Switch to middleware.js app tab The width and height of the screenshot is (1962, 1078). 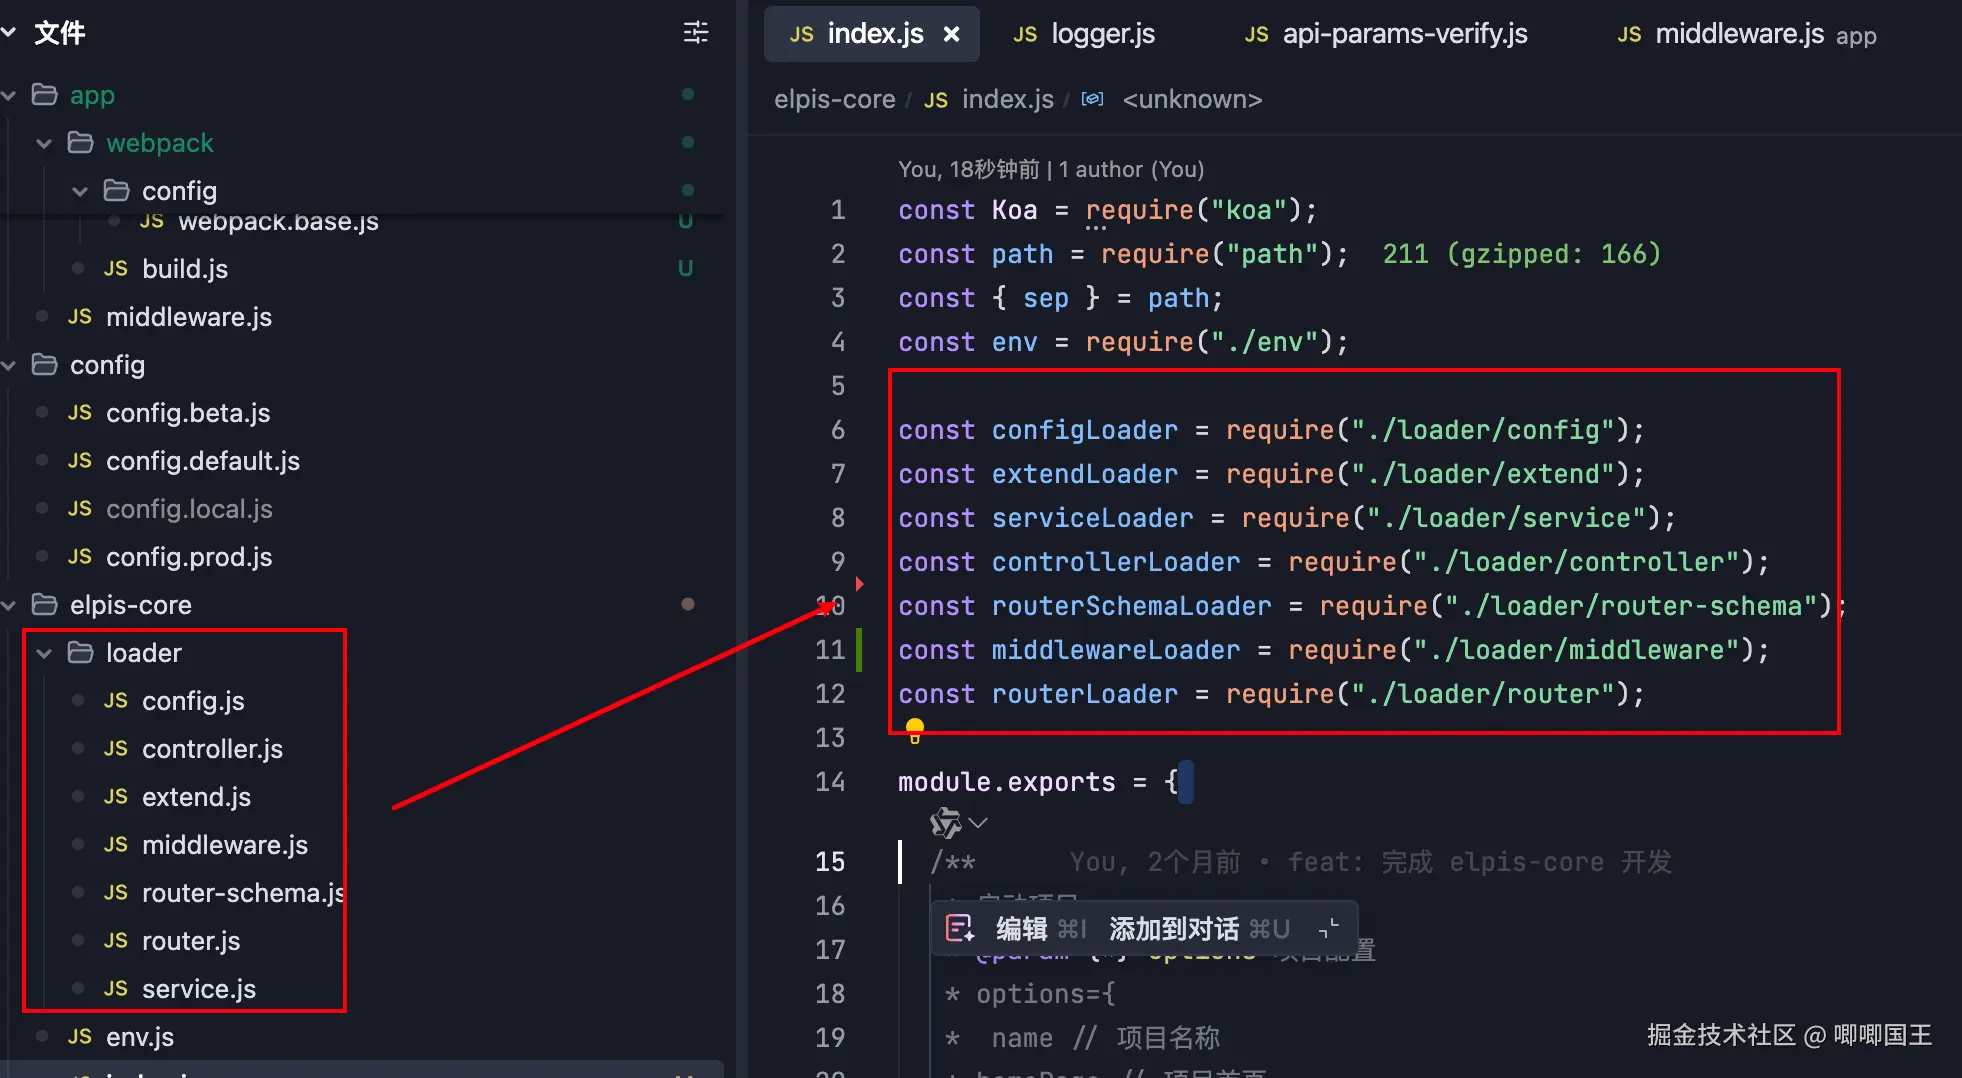tap(1747, 34)
